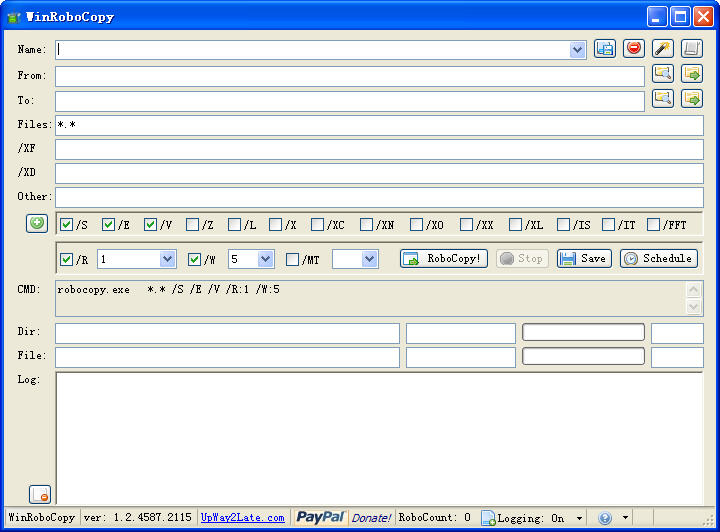
Task: Enable the /L checkbox
Action: click(x=234, y=224)
